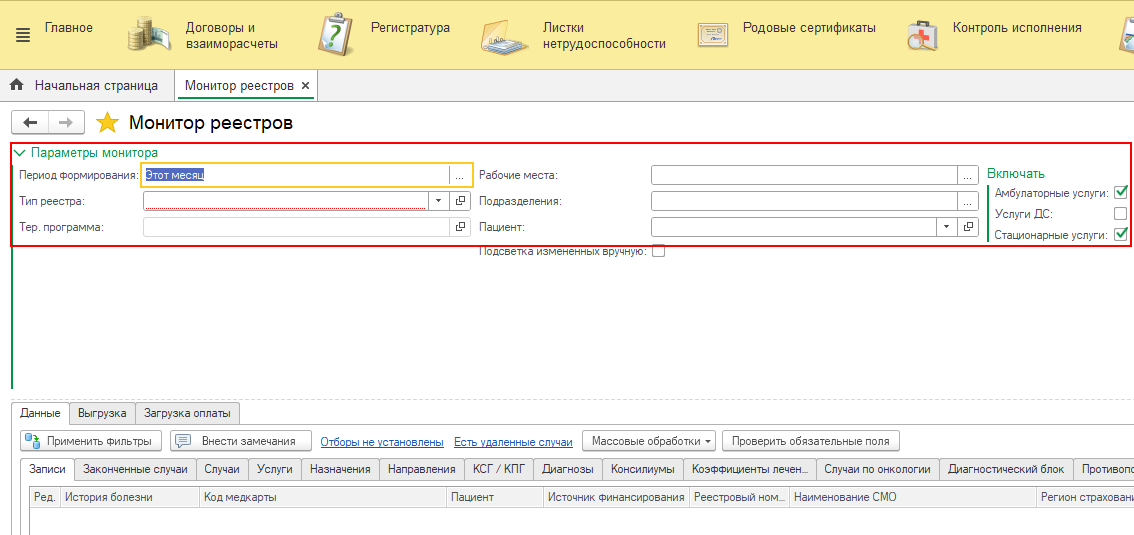The image size is (1134, 535).
Task: Toggle Подсветка измененных вручную checkbox
Action: [x=658, y=251]
